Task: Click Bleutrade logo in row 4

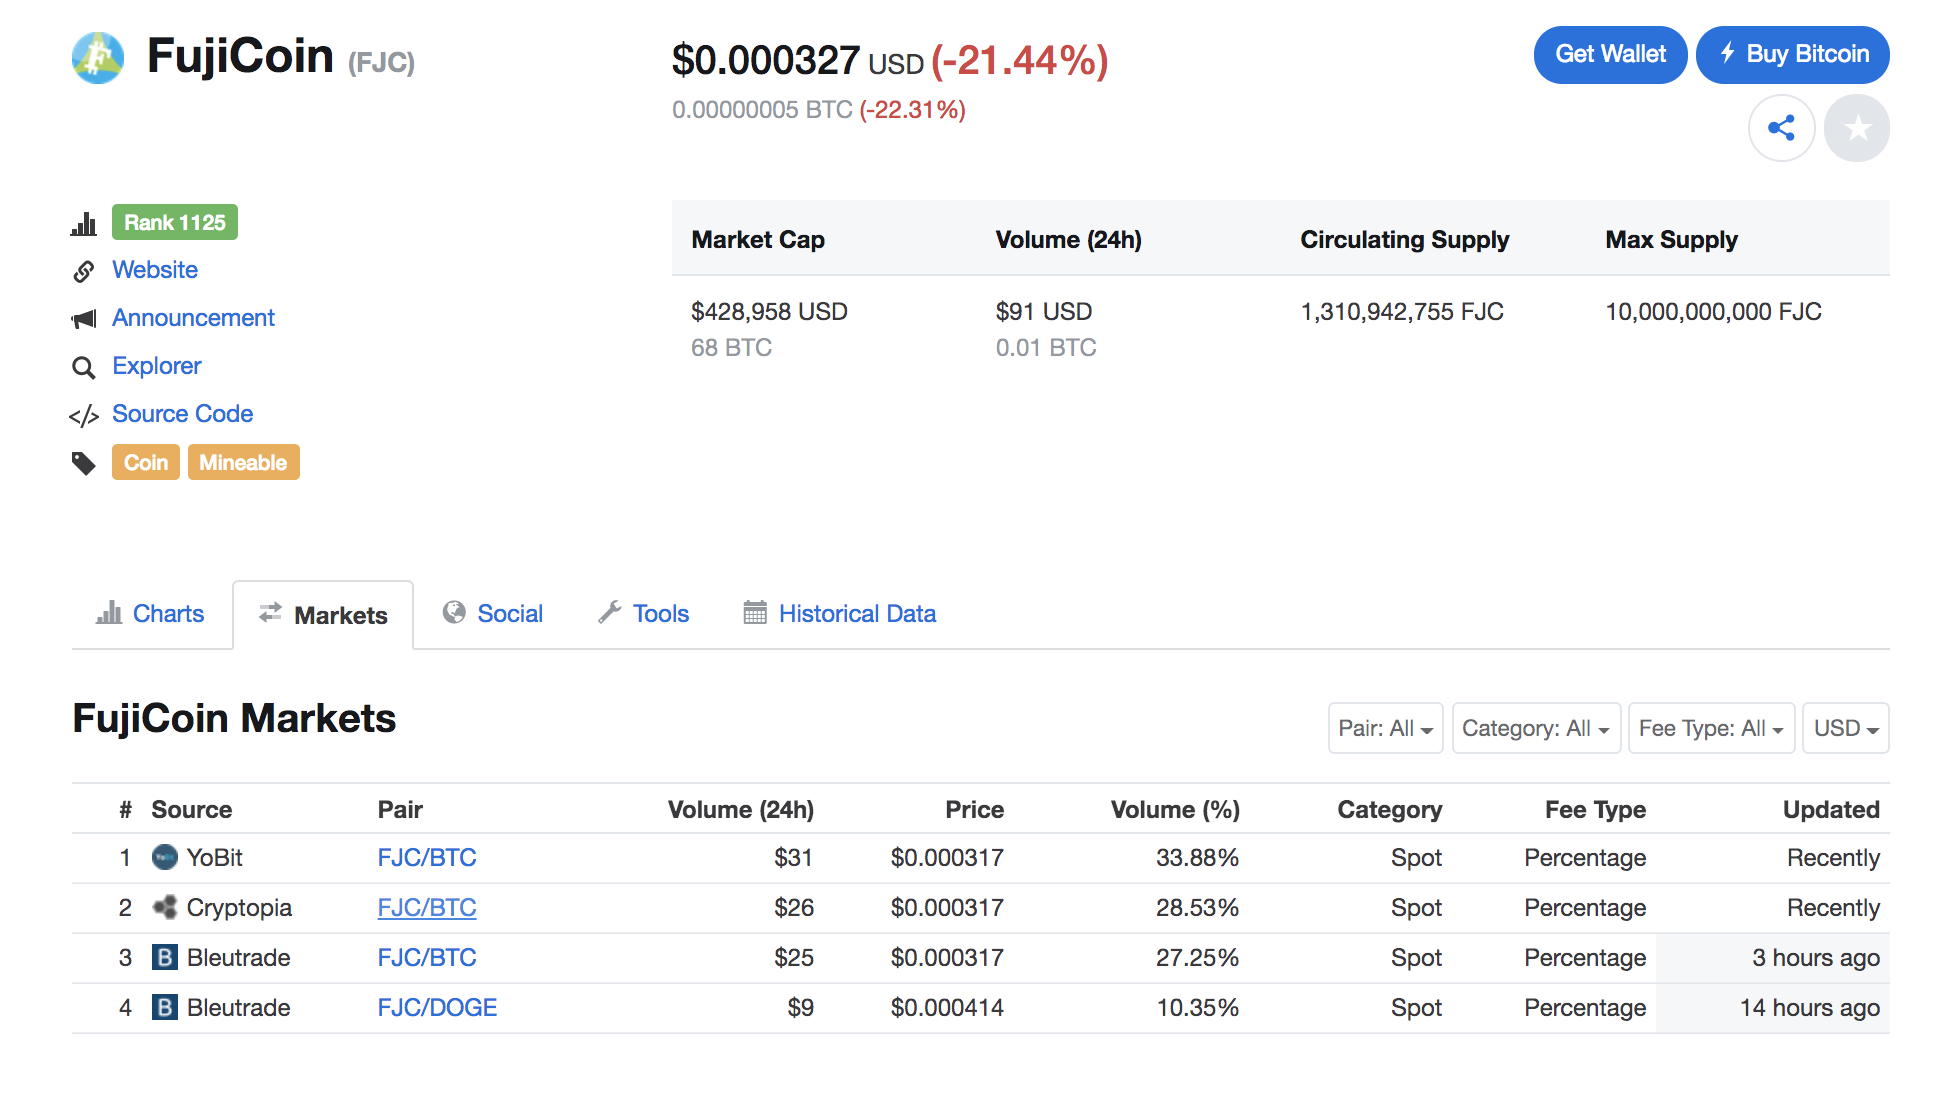Action: coord(164,1007)
